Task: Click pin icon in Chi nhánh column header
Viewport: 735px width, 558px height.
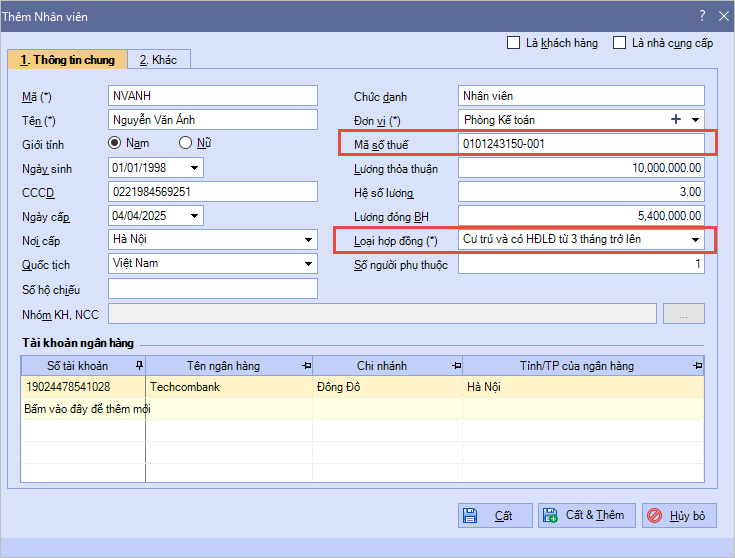Action: point(456,366)
